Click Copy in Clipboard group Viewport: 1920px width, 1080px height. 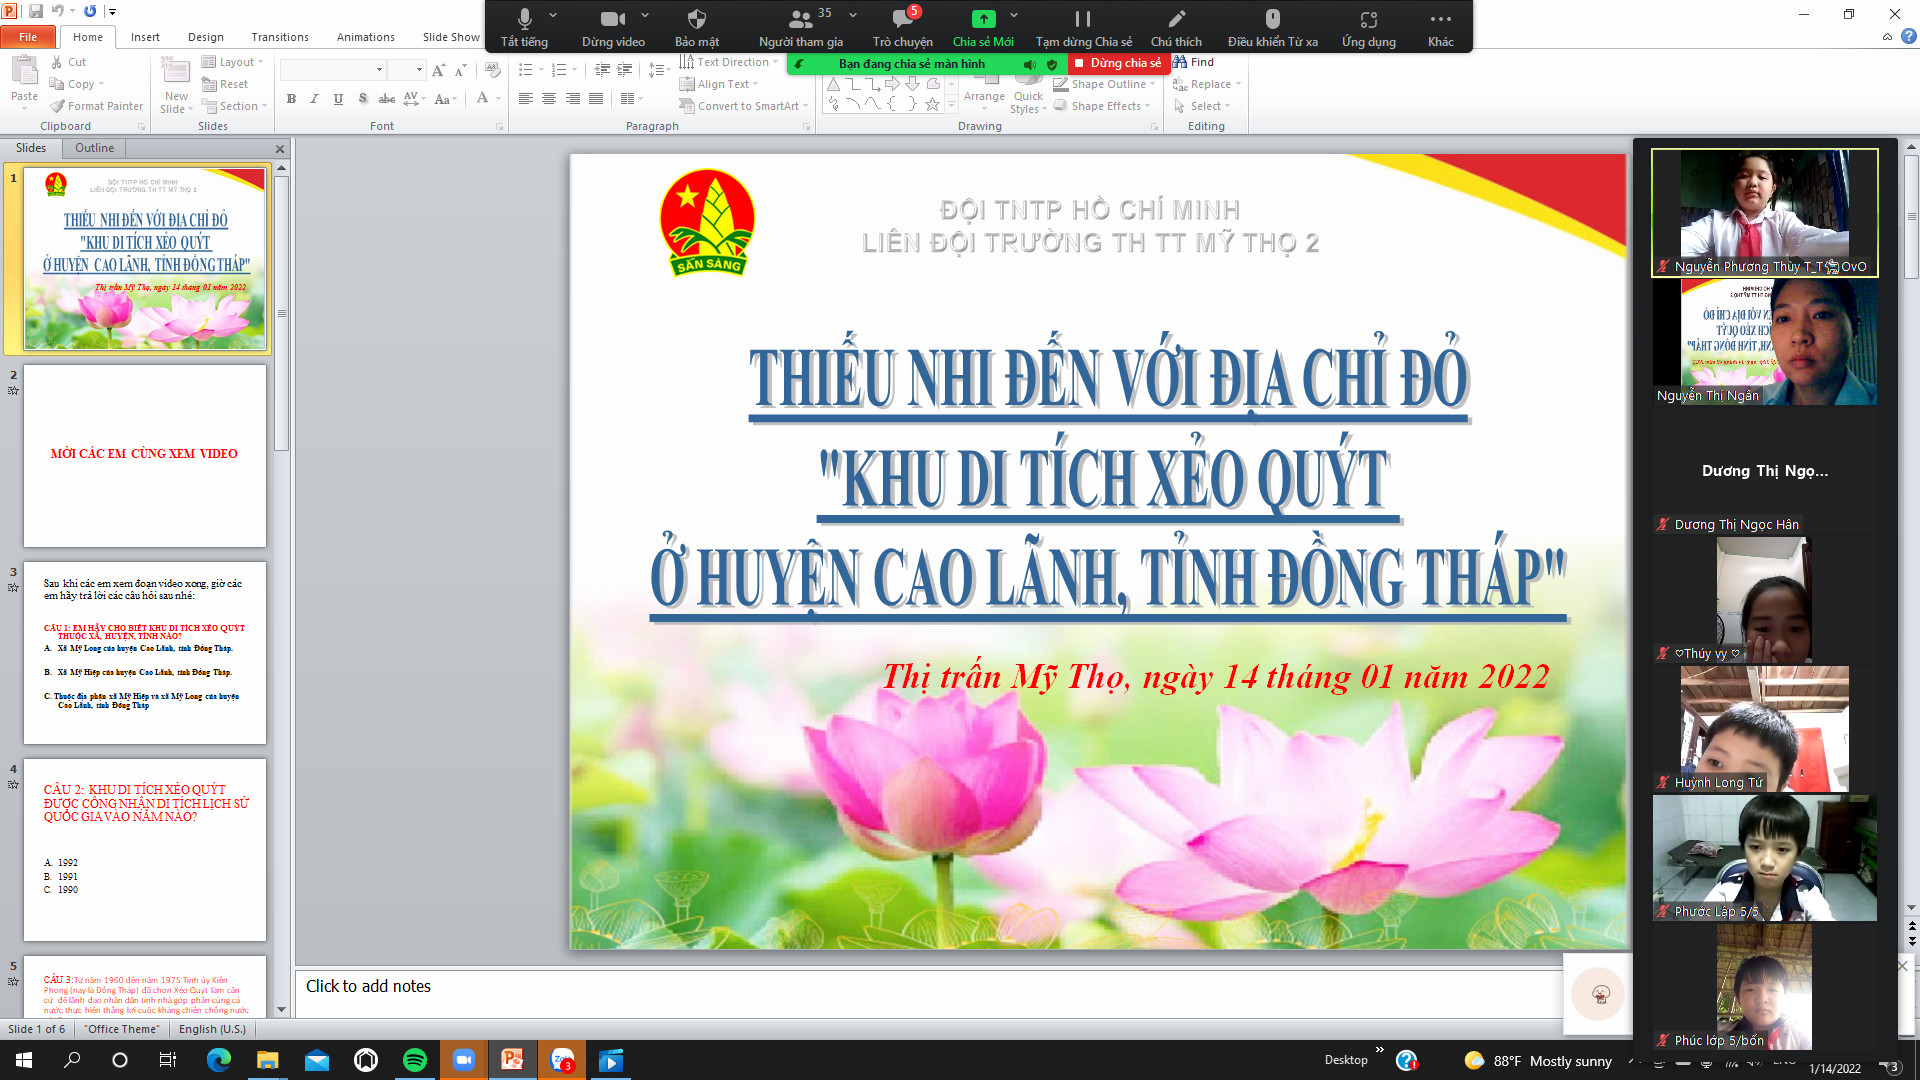click(78, 84)
